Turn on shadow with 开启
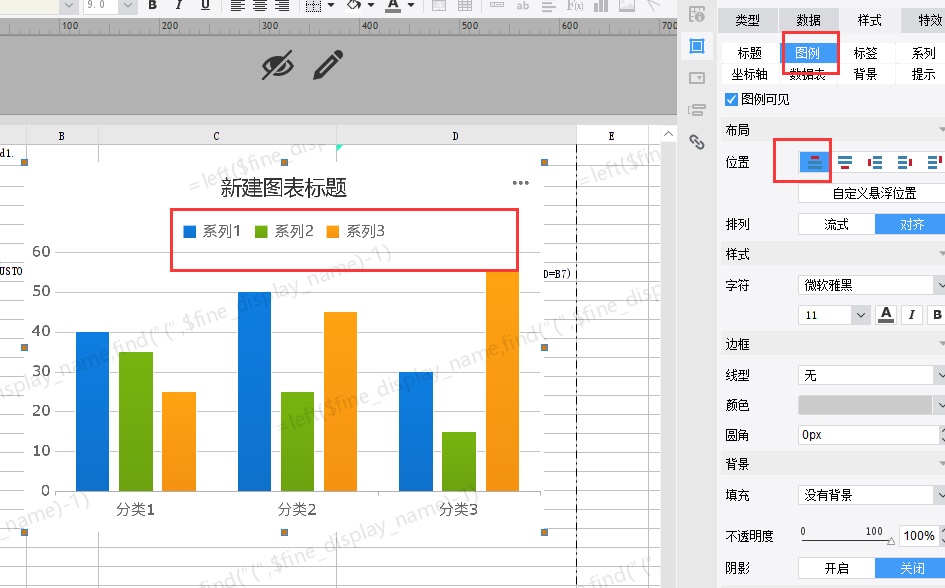The image size is (945, 588). tap(837, 568)
